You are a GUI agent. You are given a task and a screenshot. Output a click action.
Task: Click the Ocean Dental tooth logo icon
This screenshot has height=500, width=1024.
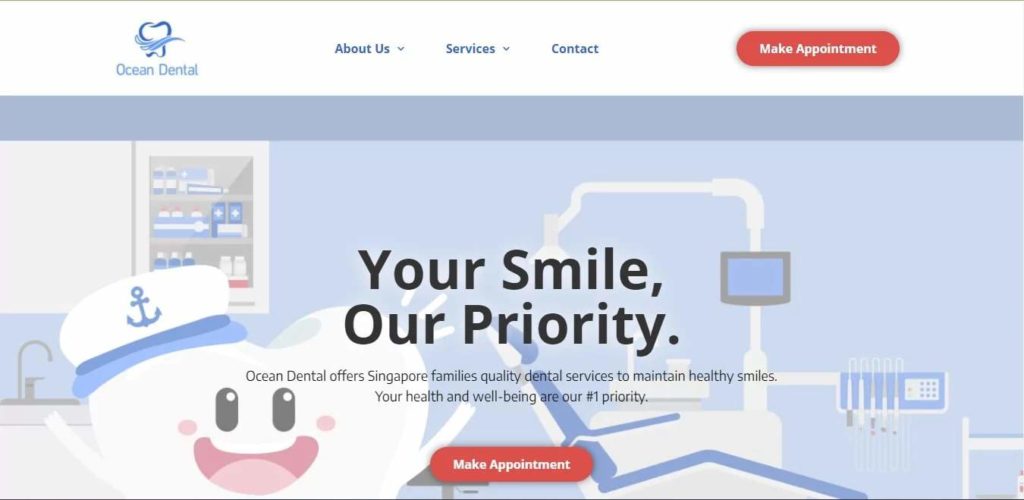tap(158, 39)
